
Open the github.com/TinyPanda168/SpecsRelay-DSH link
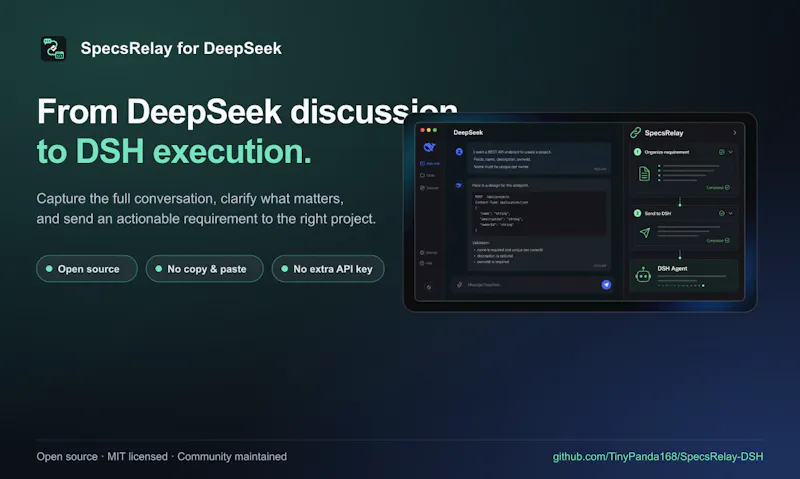pyautogui.click(x=658, y=457)
